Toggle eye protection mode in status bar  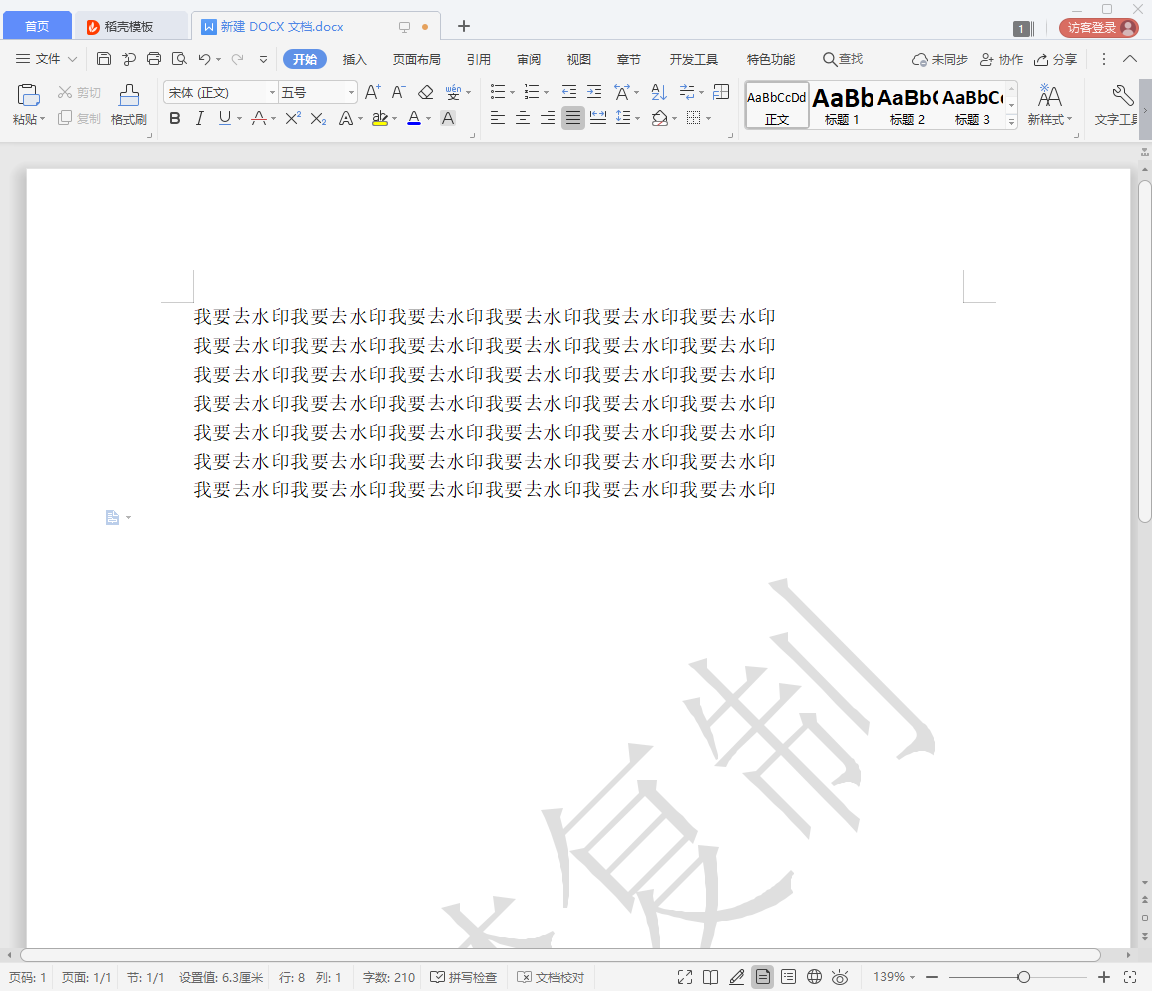pyautogui.click(x=840, y=977)
